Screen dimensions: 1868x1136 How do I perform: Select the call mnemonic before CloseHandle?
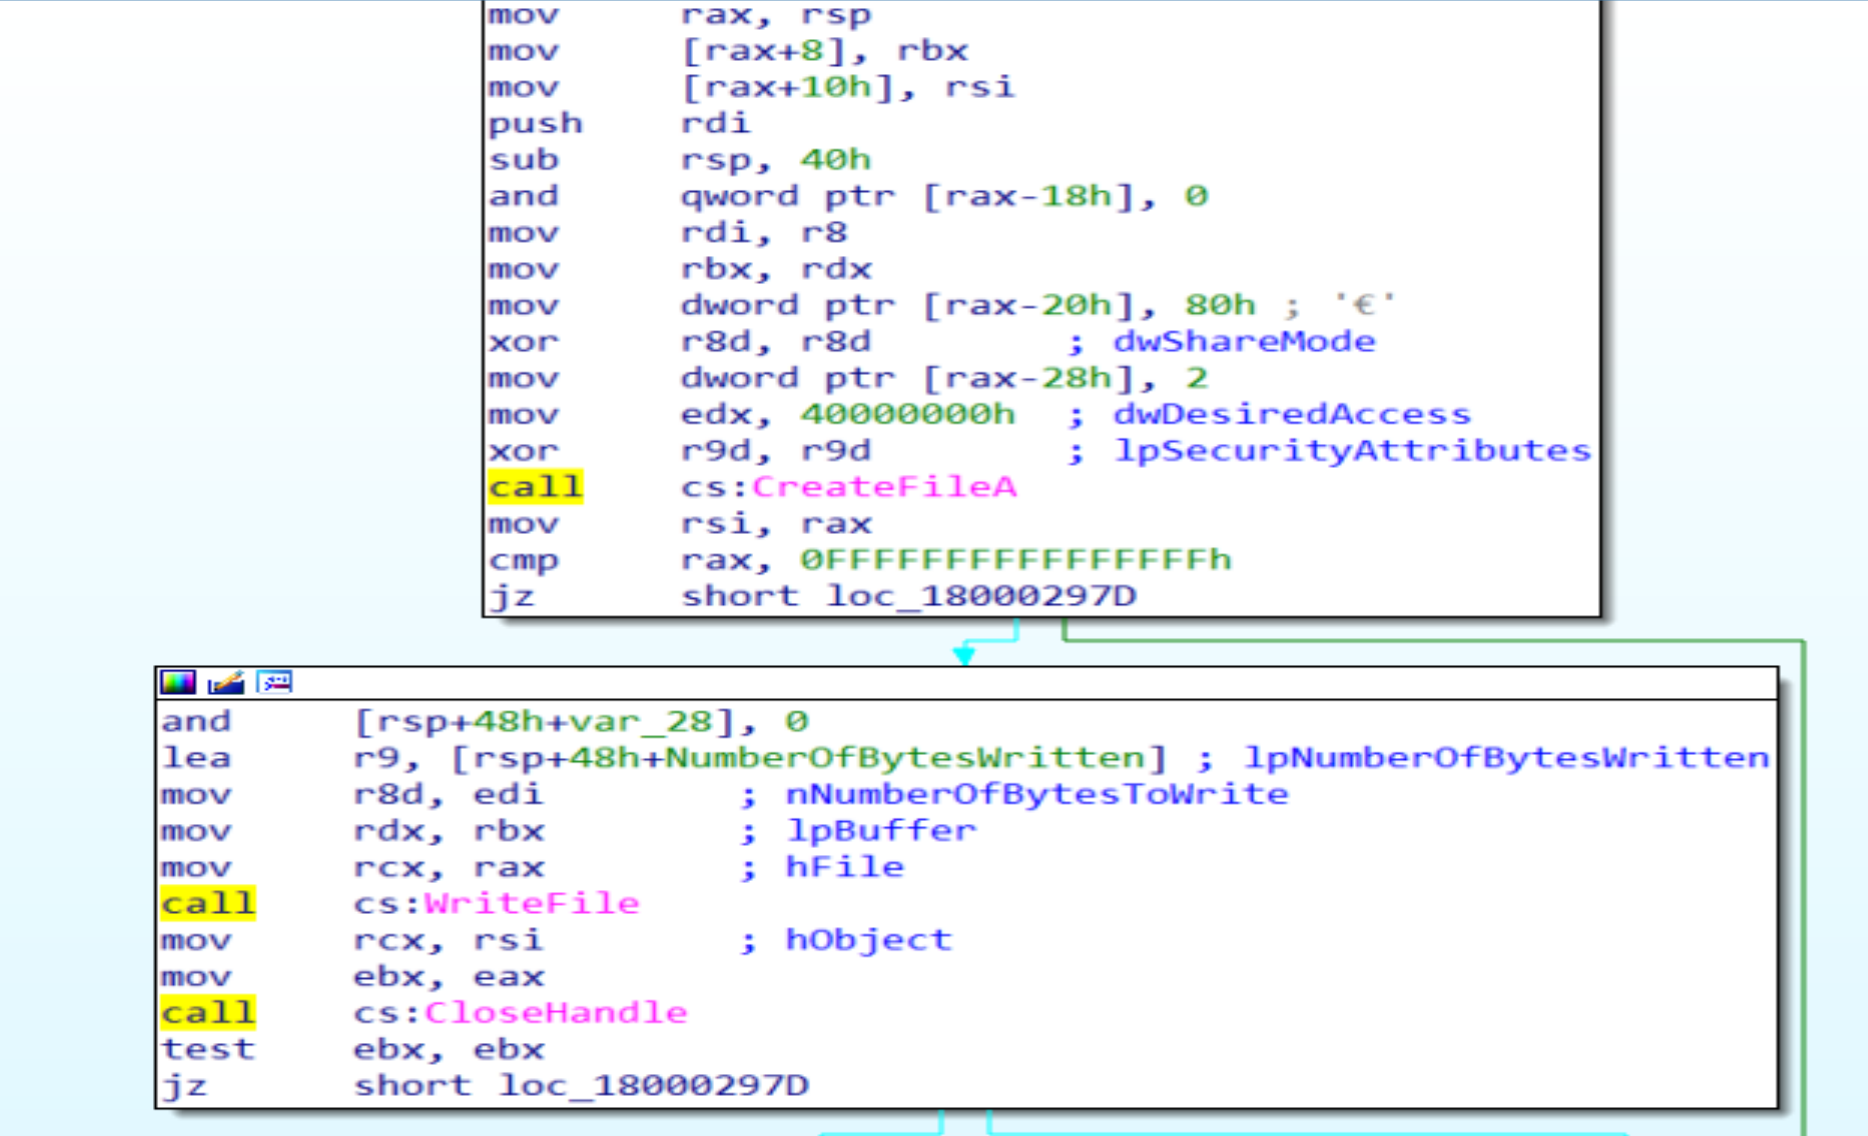(x=208, y=1013)
